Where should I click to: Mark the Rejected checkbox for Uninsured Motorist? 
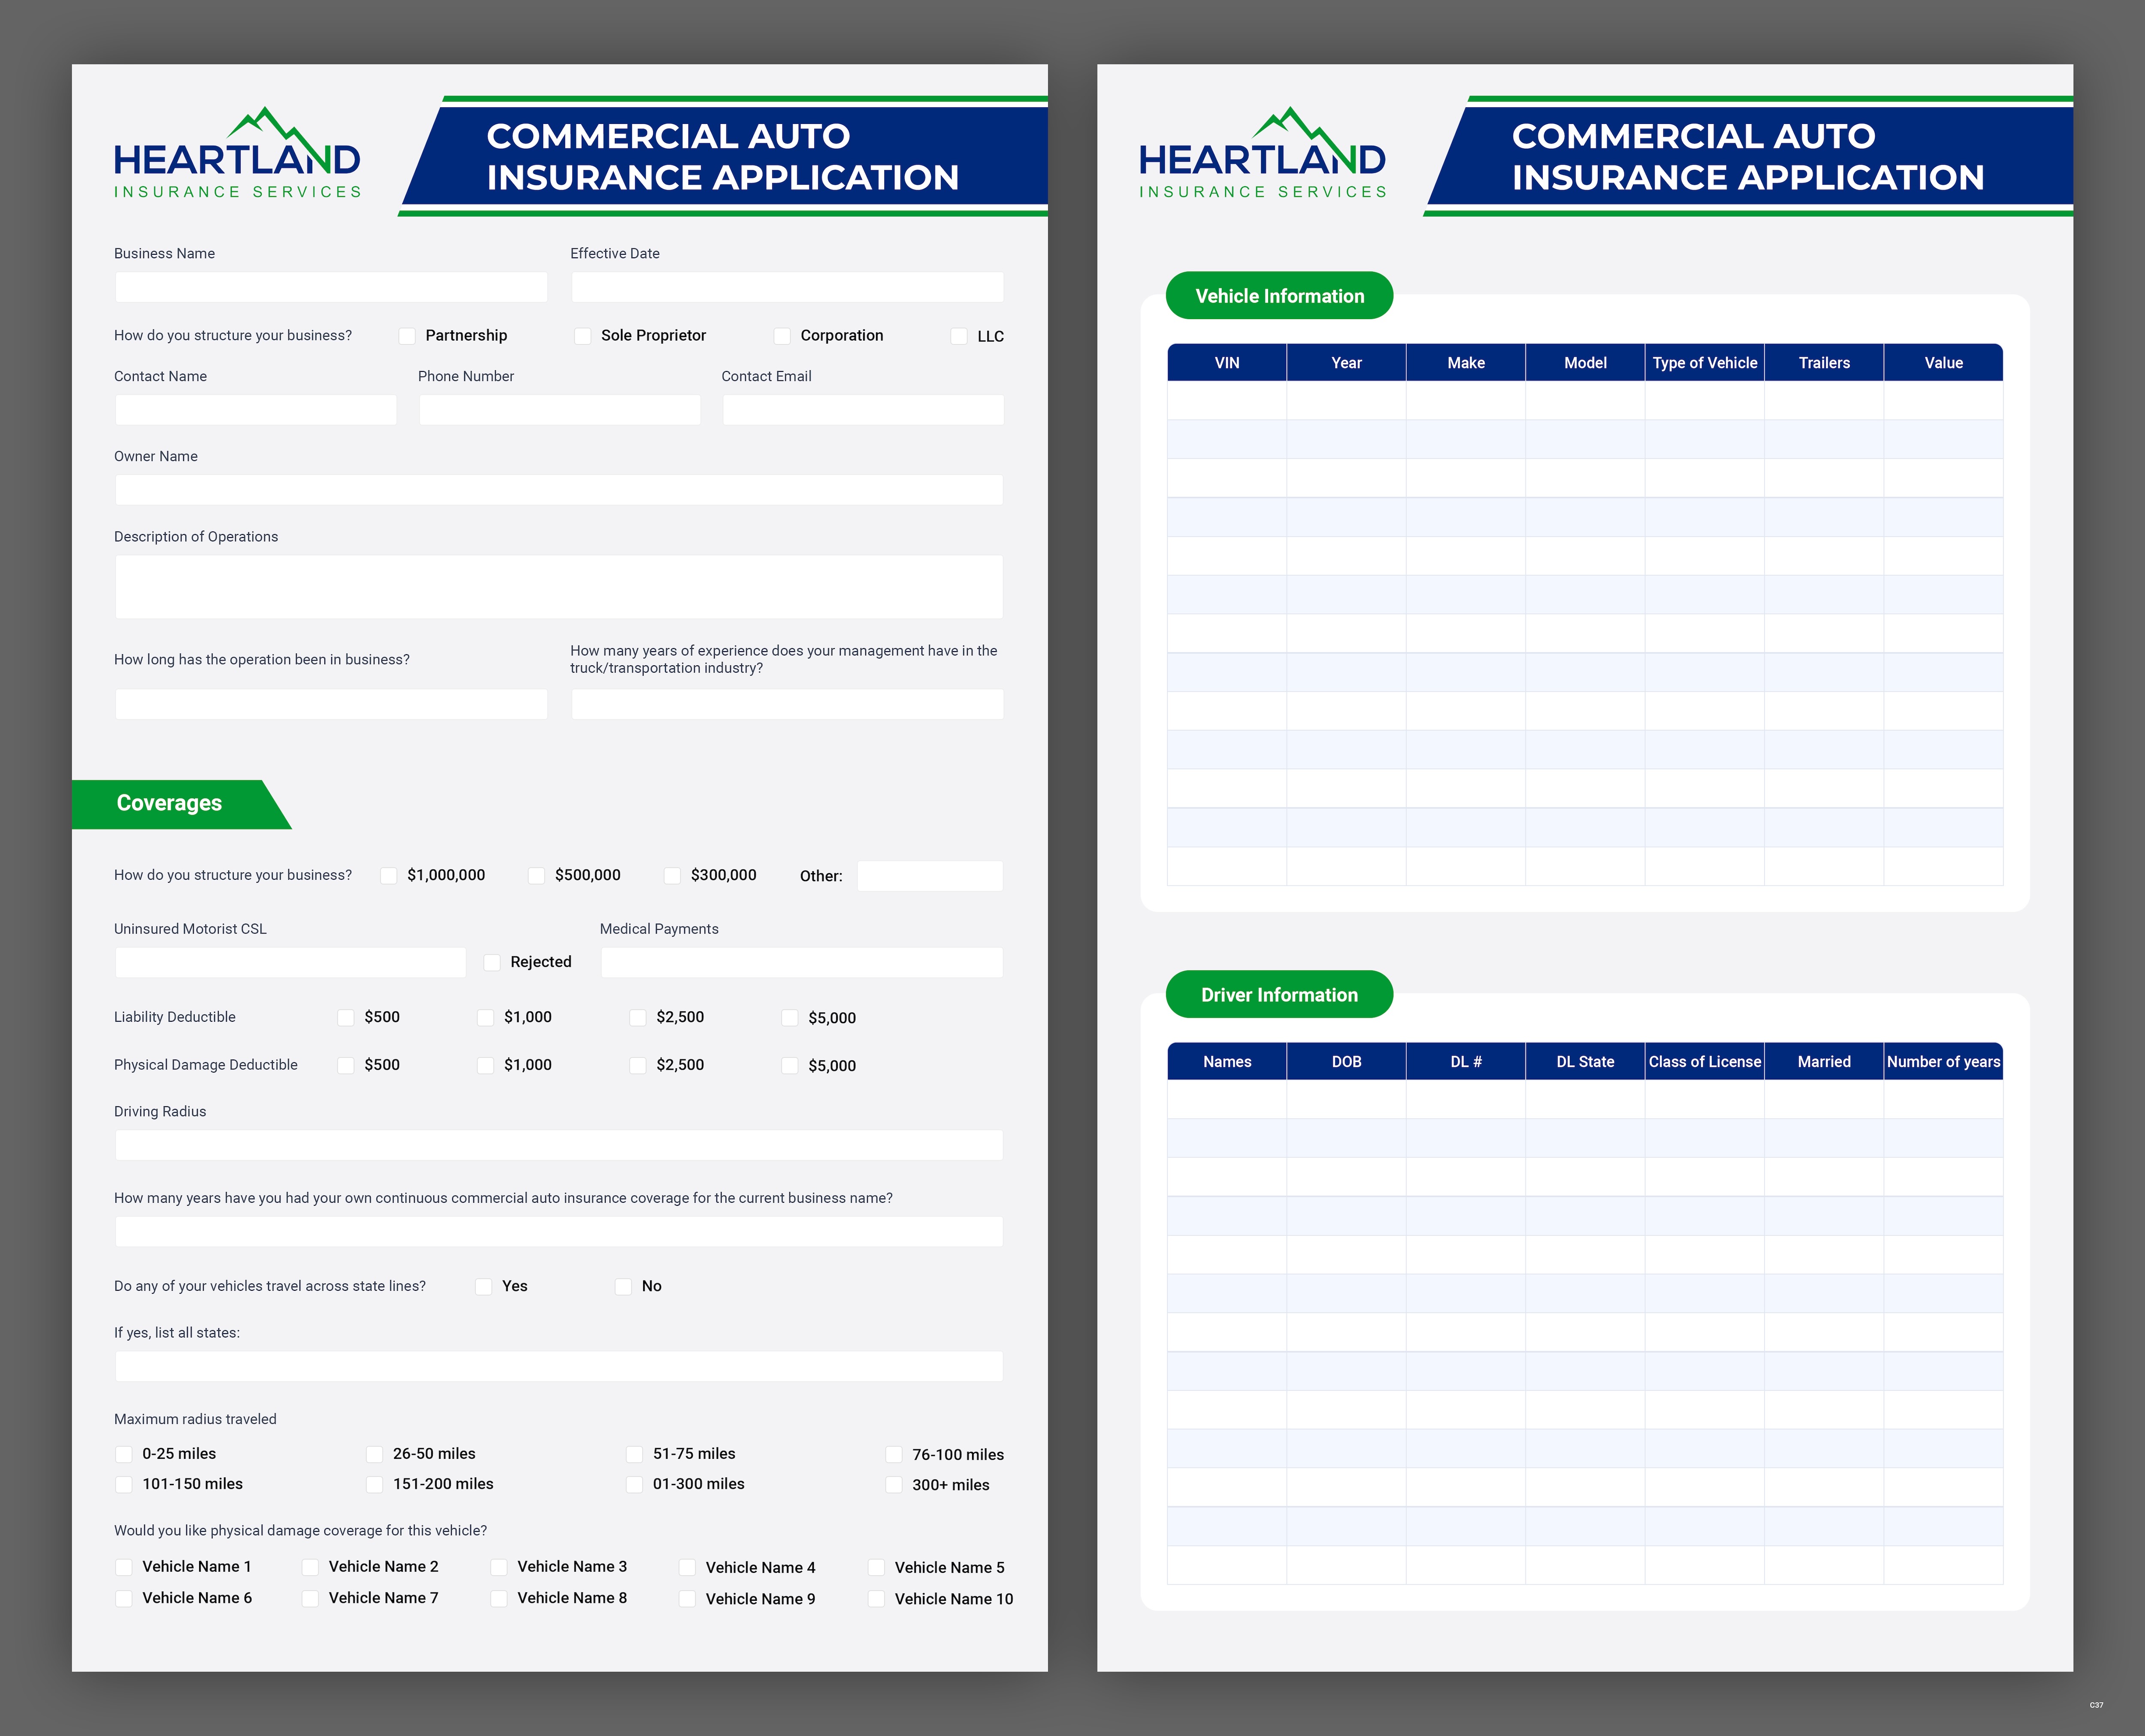(x=492, y=962)
